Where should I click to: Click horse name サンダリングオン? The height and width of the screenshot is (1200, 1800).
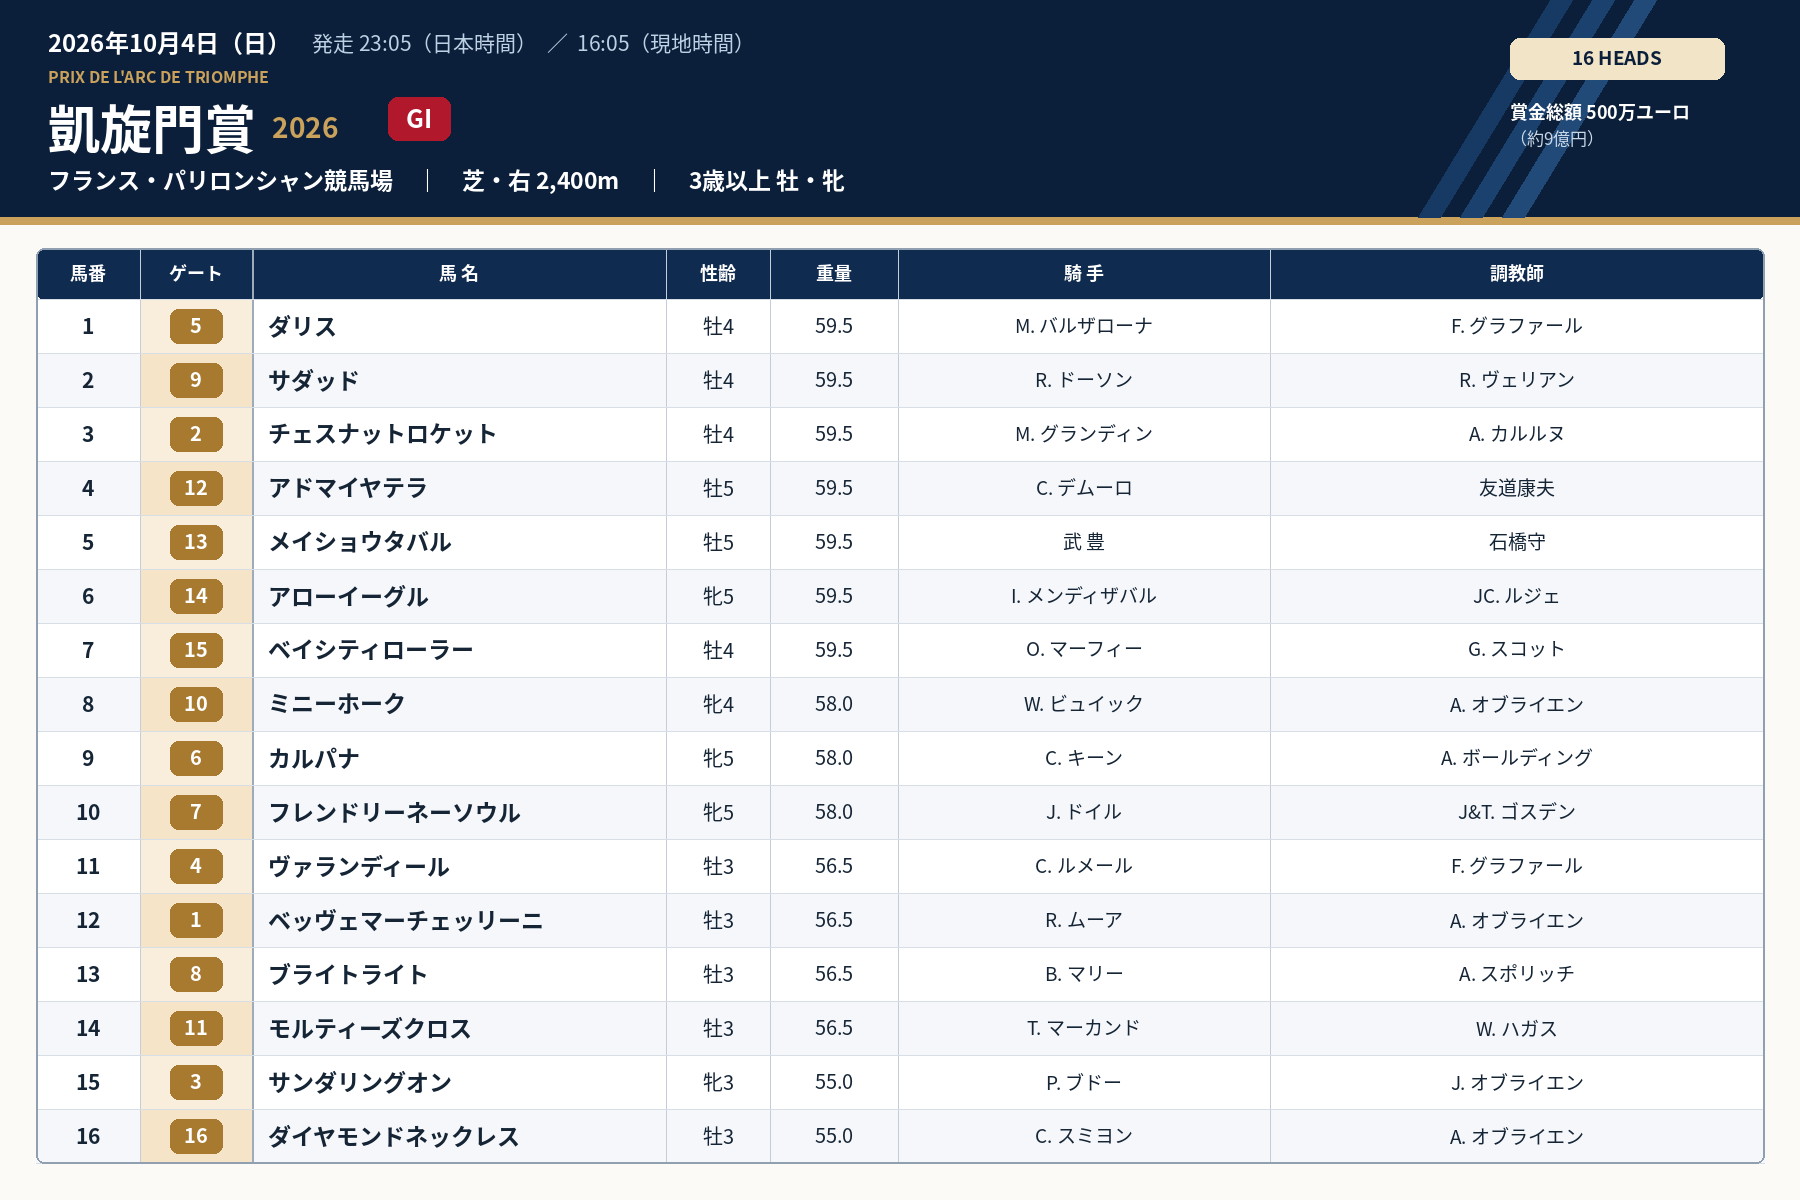click(x=360, y=1083)
